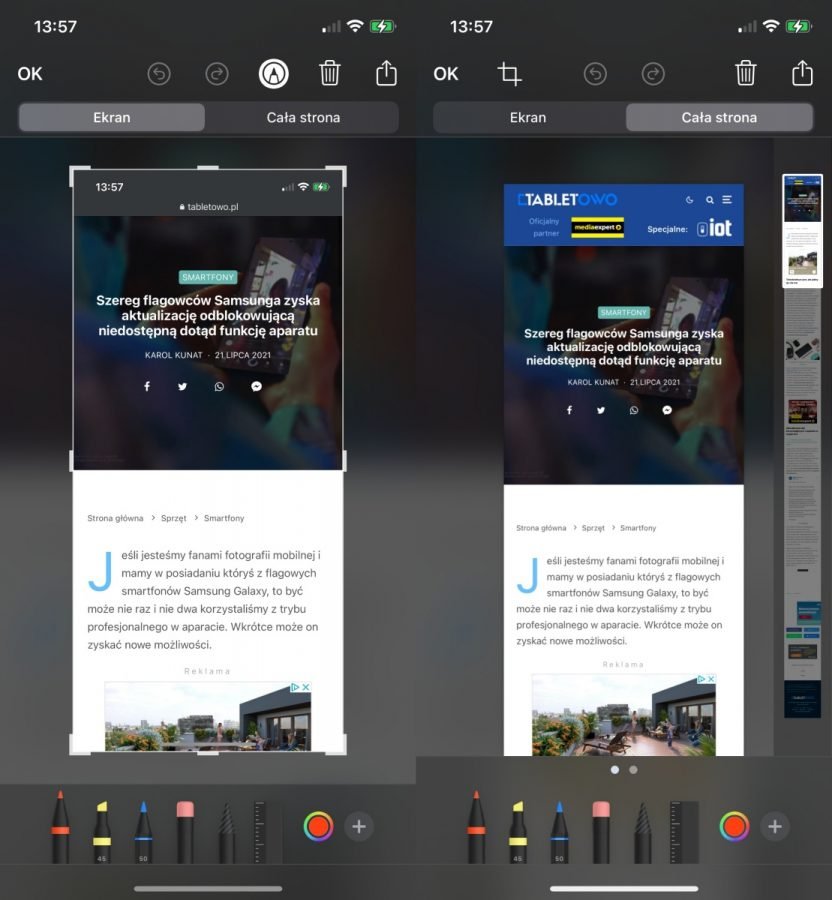Open hamburger menu in right preview header
This screenshot has height=900, width=832.
[x=727, y=200]
